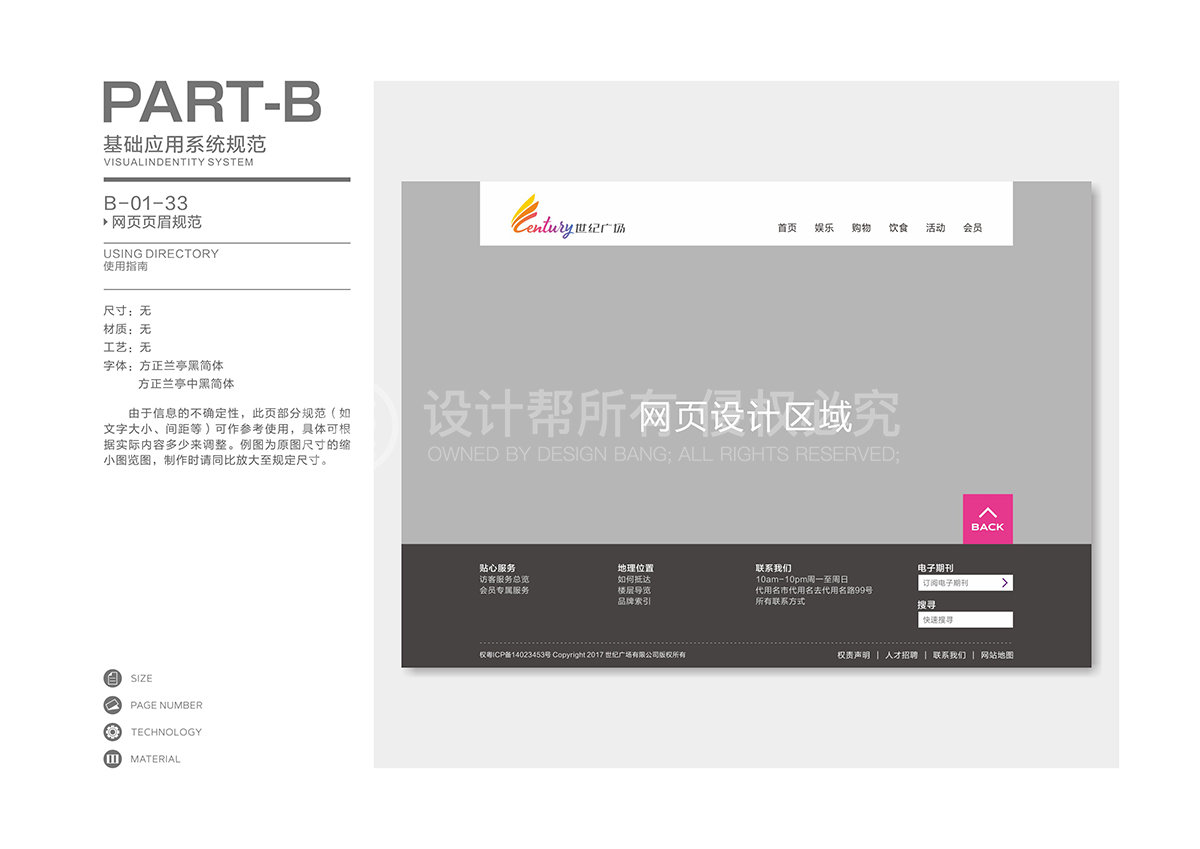Click the 地理位置 footer heading
The height and width of the screenshot is (849, 1200).
click(x=635, y=568)
